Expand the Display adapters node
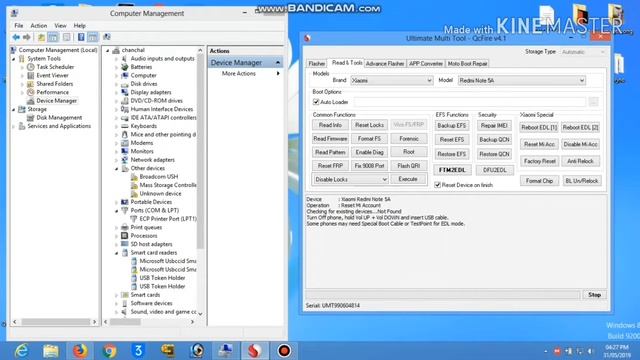 pyautogui.click(x=116, y=93)
